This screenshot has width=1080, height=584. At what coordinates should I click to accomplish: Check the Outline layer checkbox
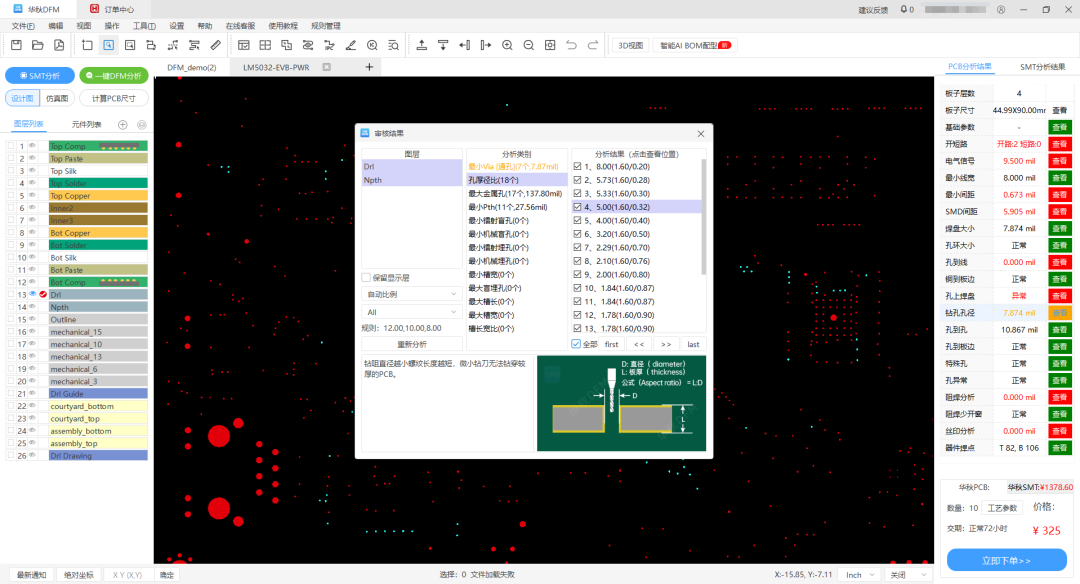coord(11,320)
